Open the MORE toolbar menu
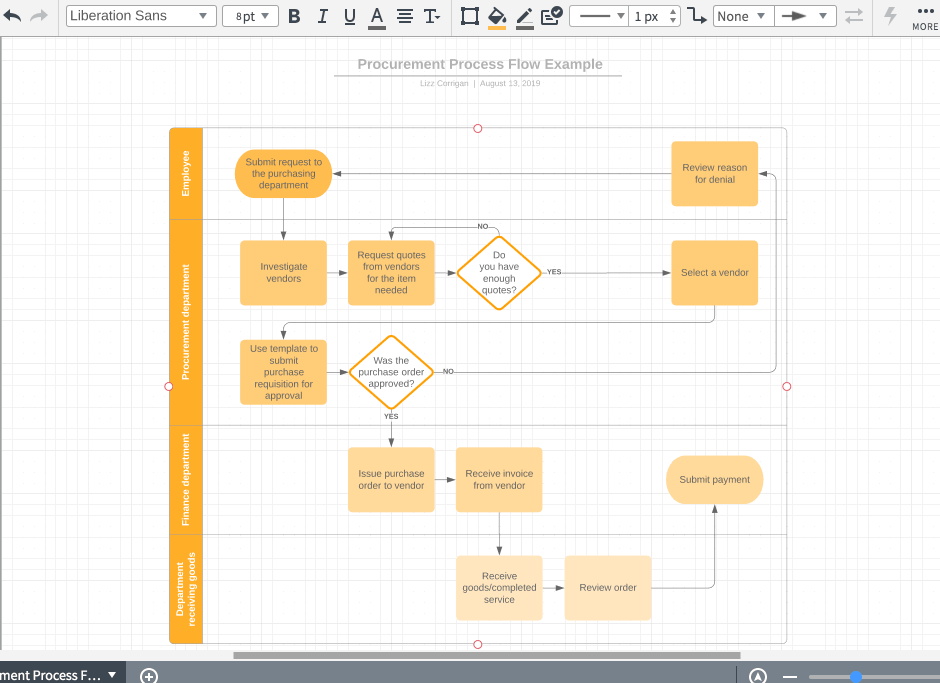The width and height of the screenshot is (940, 683). pyautogui.click(x=925, y=15)
